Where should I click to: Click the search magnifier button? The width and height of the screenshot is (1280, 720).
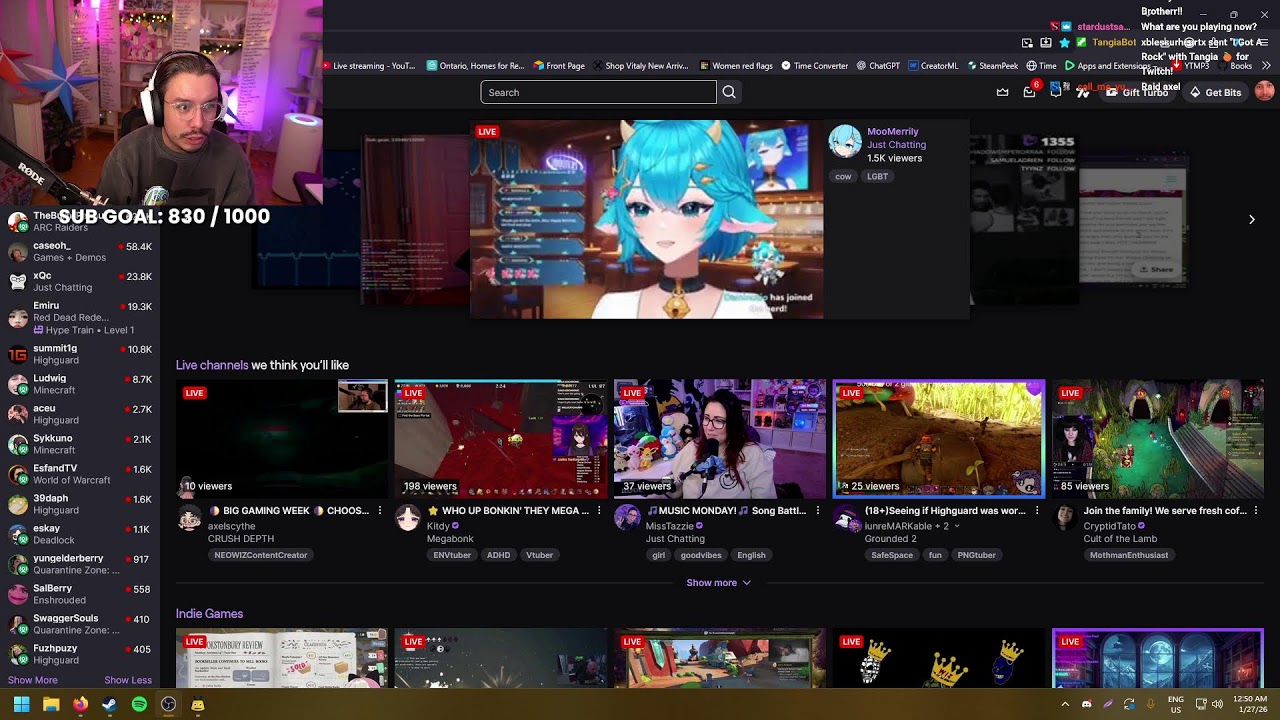pos(729,92)
